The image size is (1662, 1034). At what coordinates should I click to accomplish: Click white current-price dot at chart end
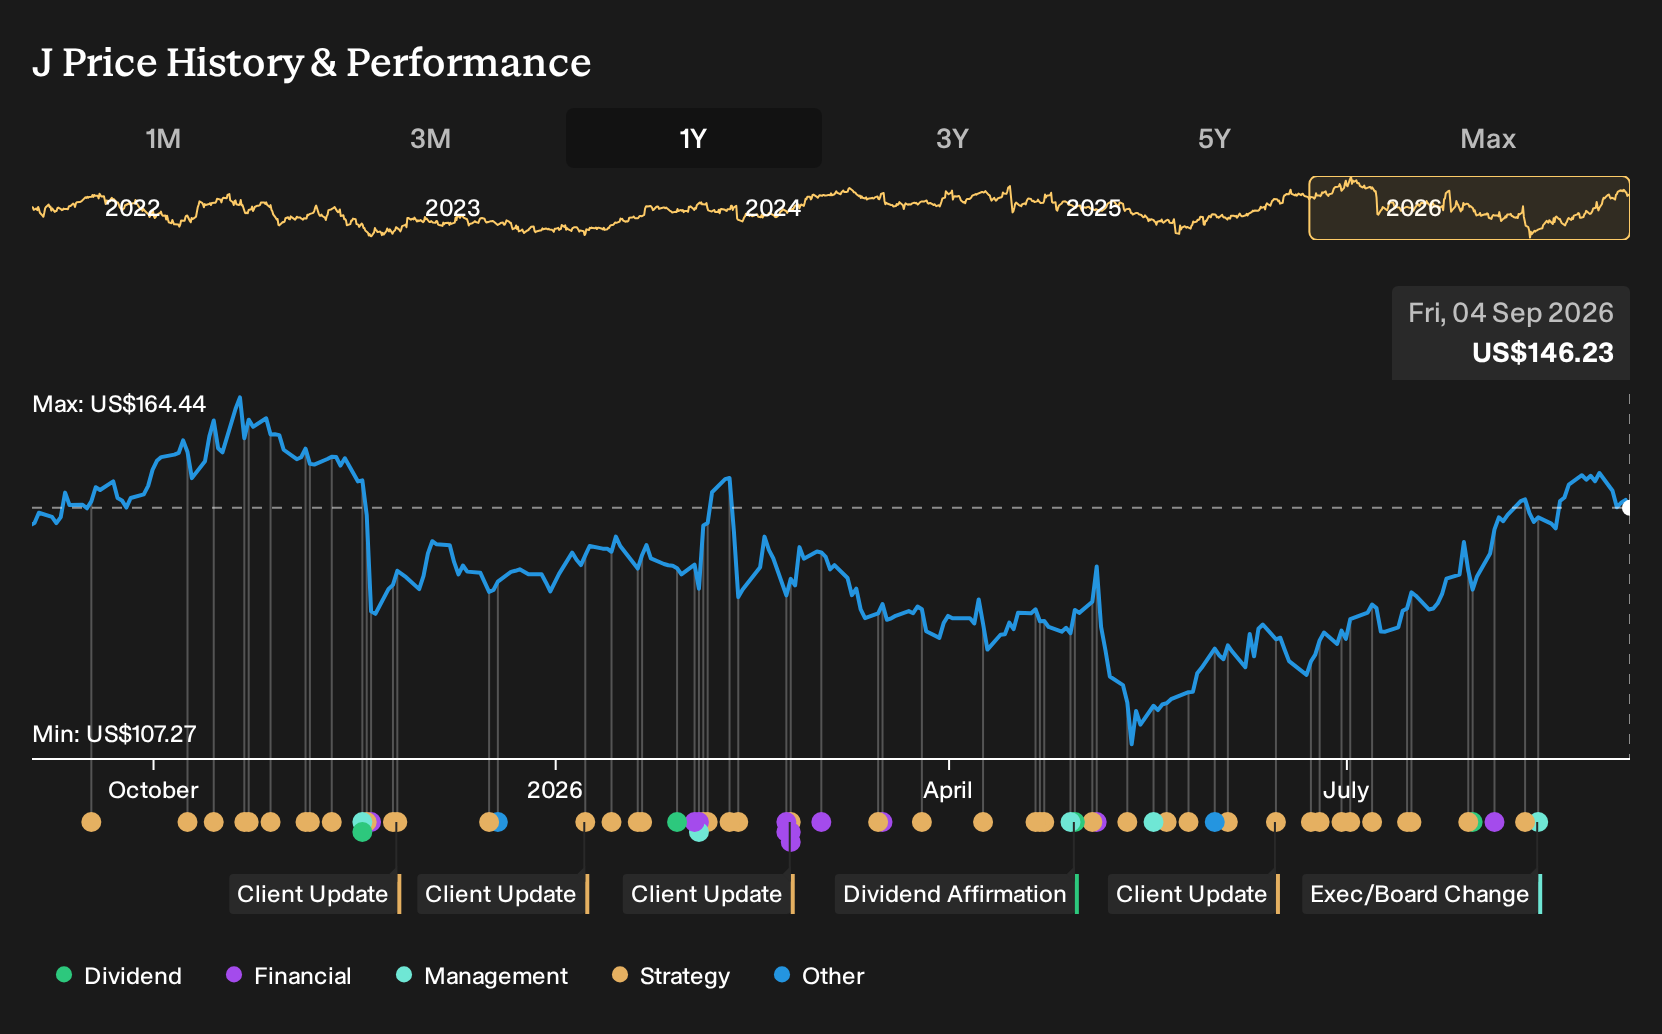(1627, 508)
